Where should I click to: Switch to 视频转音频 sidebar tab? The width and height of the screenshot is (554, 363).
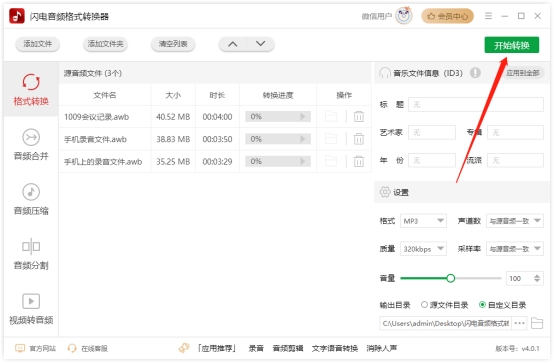tap(31, 308)
